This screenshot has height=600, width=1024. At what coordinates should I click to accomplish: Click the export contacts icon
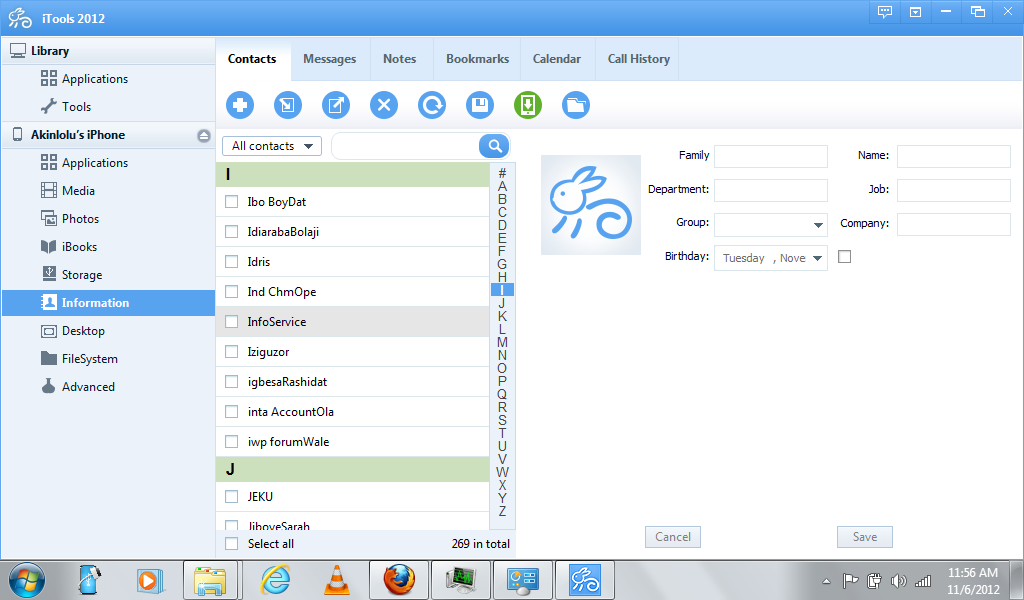(336, 105)
